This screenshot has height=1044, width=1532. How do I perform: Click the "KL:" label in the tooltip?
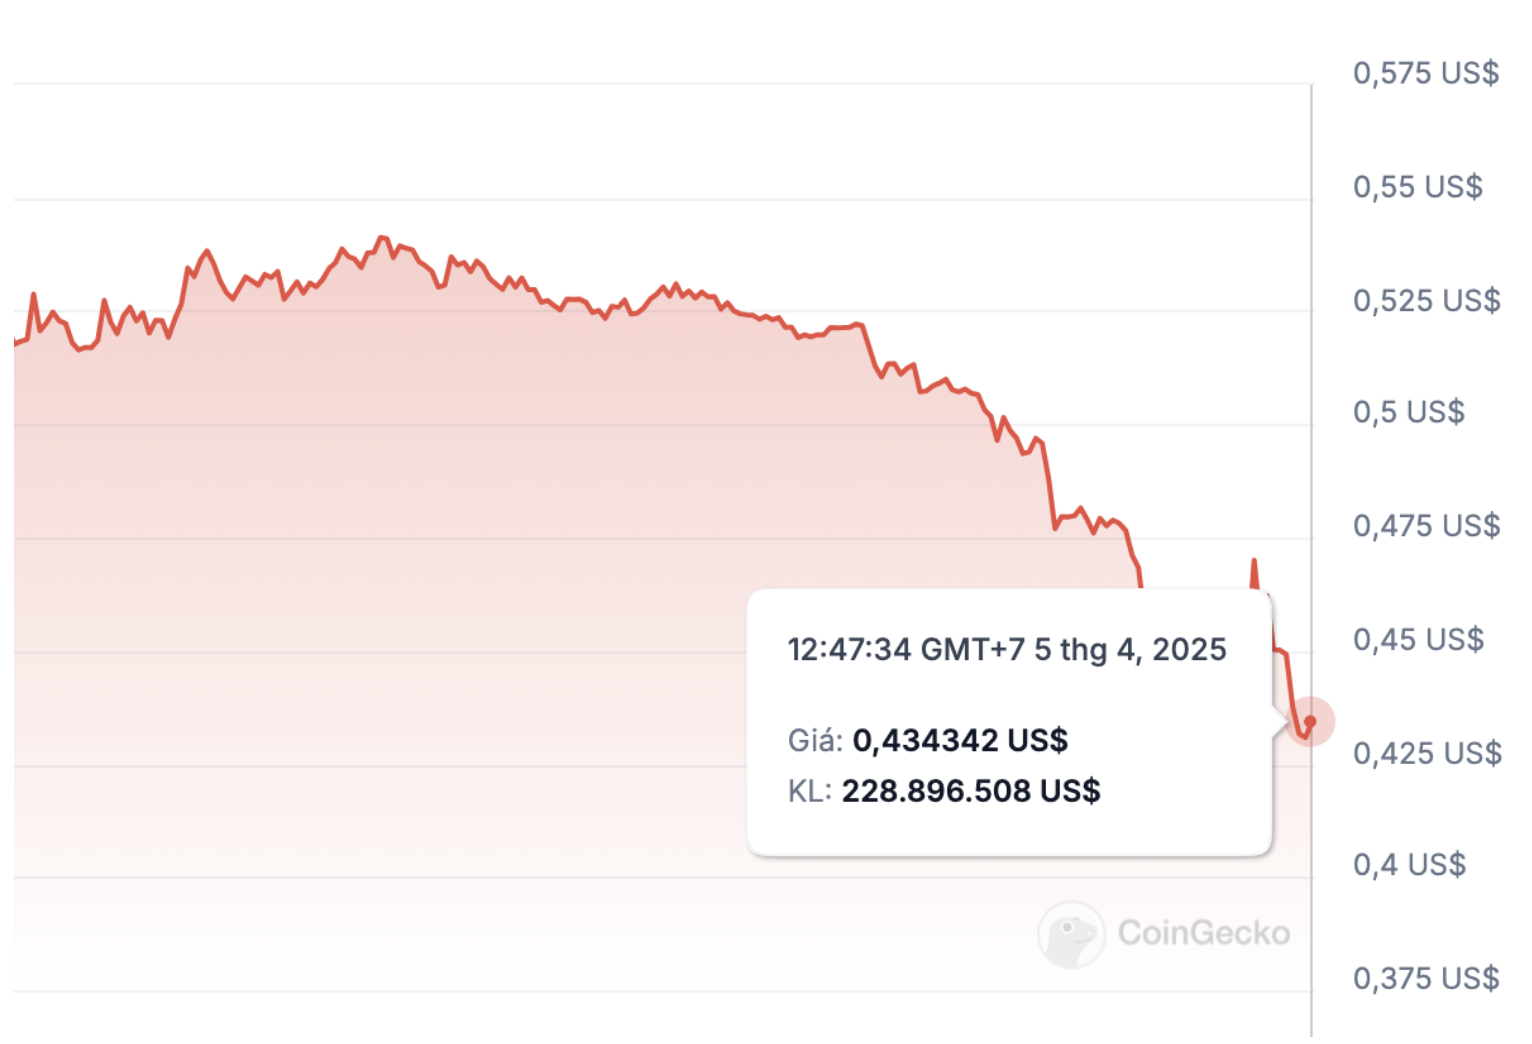tap(809, 791)
